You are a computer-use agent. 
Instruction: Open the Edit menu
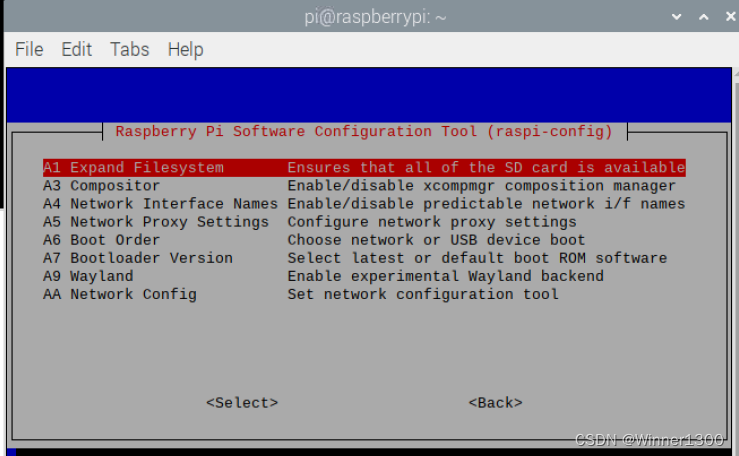(76, 49)
